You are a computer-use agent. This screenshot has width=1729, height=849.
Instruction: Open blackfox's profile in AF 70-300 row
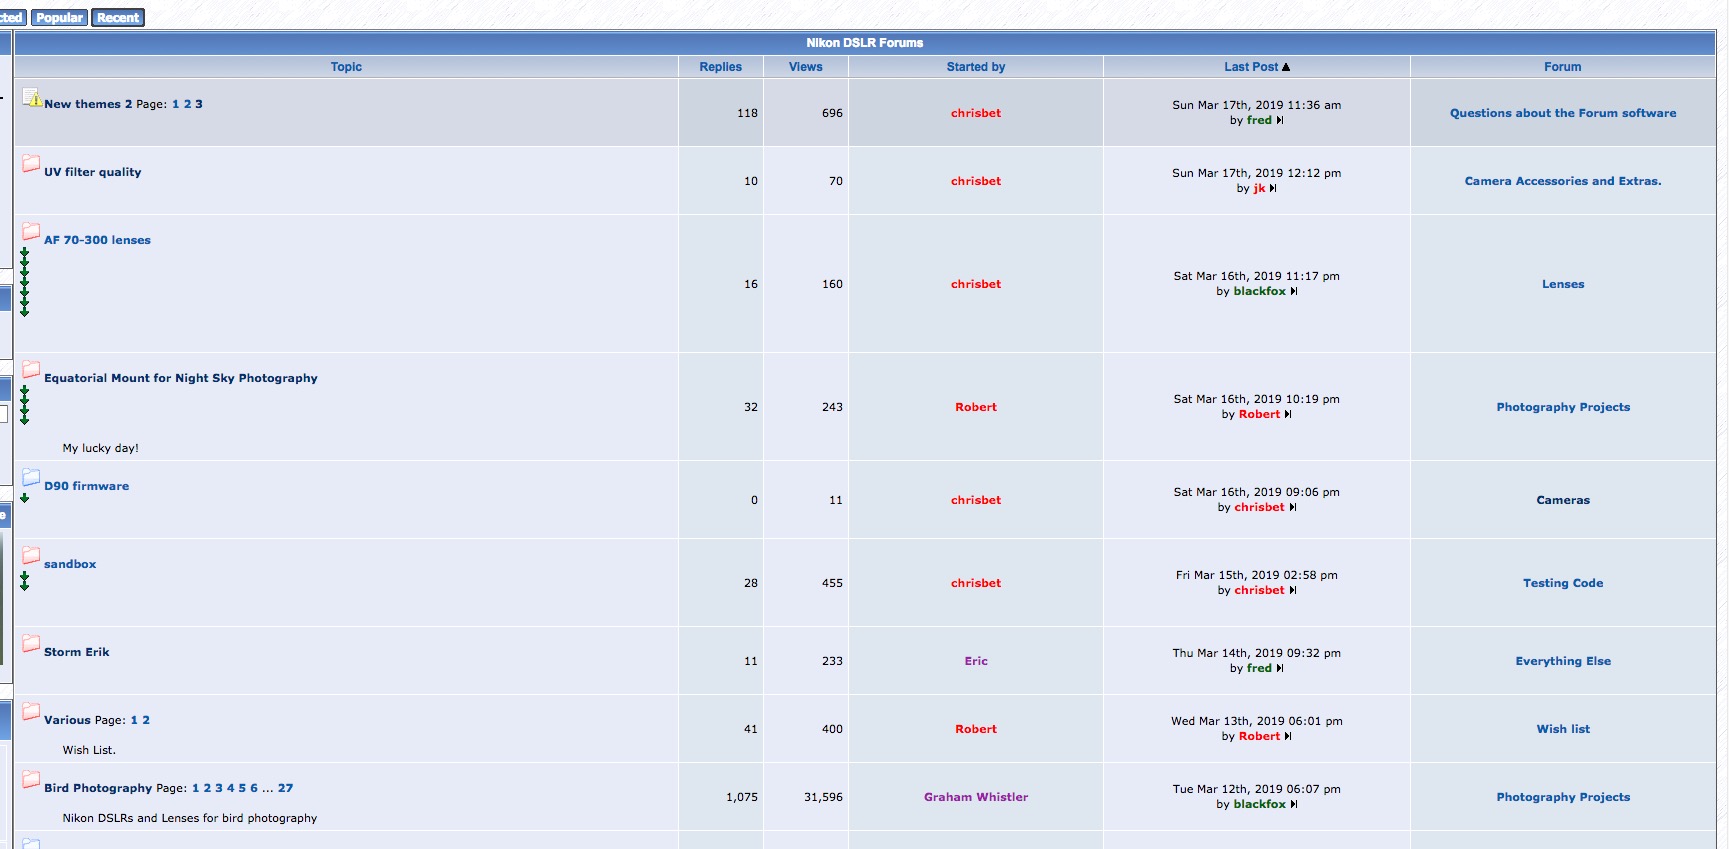pyautogui.click(x=1260, y=291)
